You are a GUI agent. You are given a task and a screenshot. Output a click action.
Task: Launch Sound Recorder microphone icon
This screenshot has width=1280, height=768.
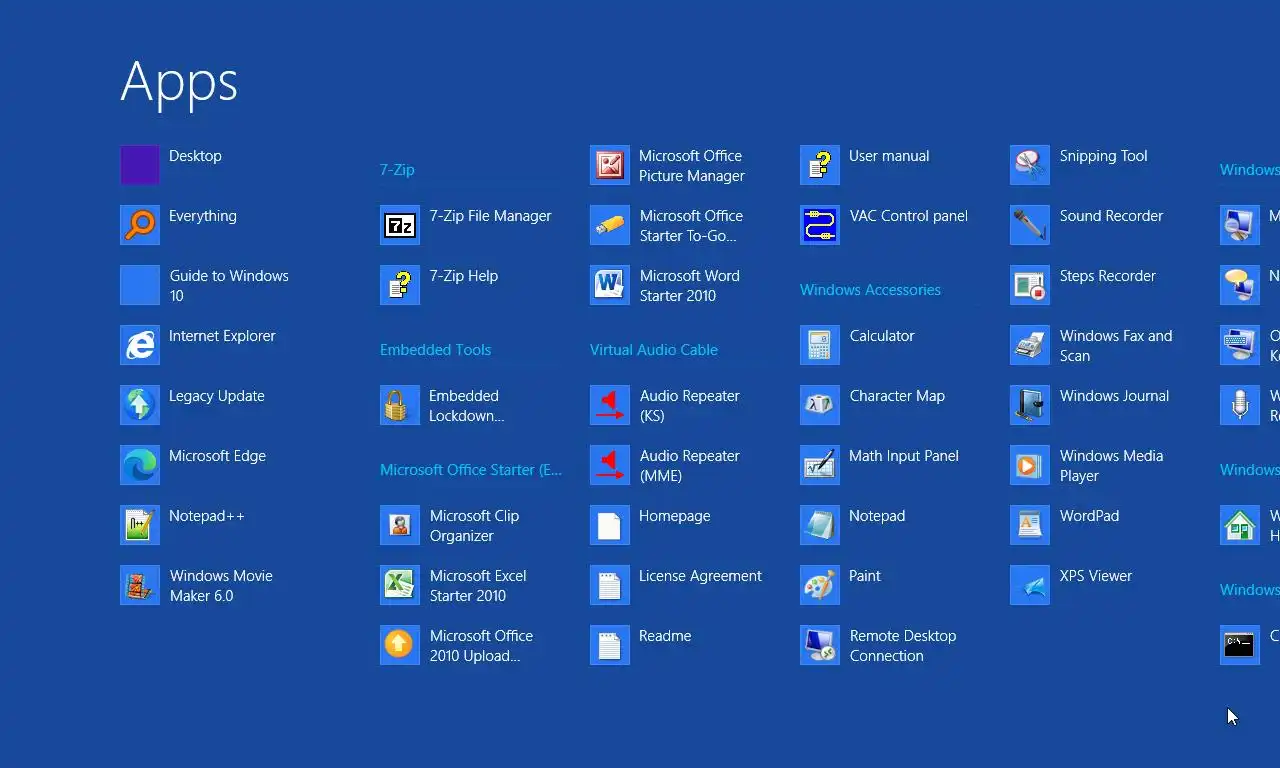point(1030,225)
